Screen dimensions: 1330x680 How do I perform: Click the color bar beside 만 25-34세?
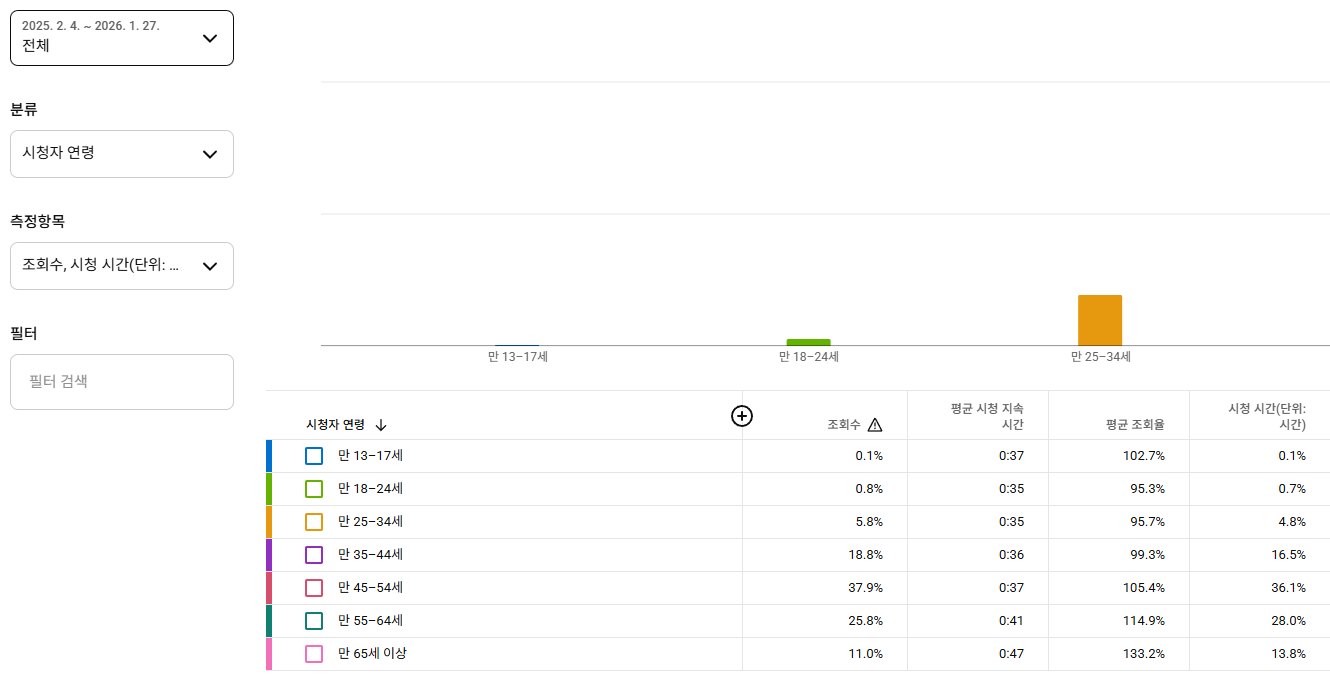click(x=268, y=521)
